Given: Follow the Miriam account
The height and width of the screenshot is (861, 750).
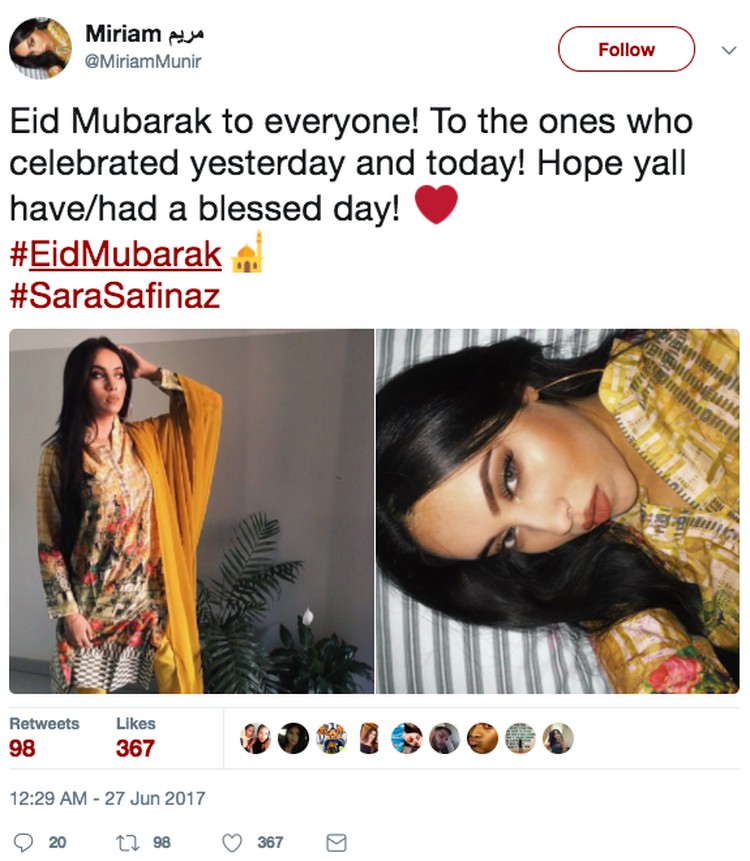Looking at the screenshot, I should click(x=626, y=49).
